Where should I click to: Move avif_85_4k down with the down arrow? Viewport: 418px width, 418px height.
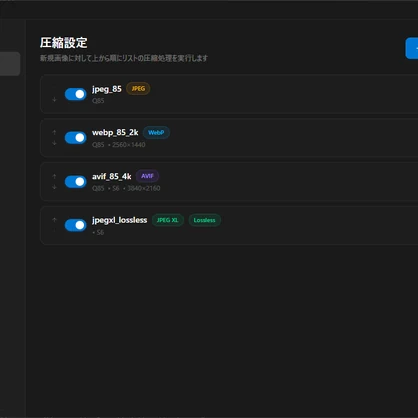point(54,187)
